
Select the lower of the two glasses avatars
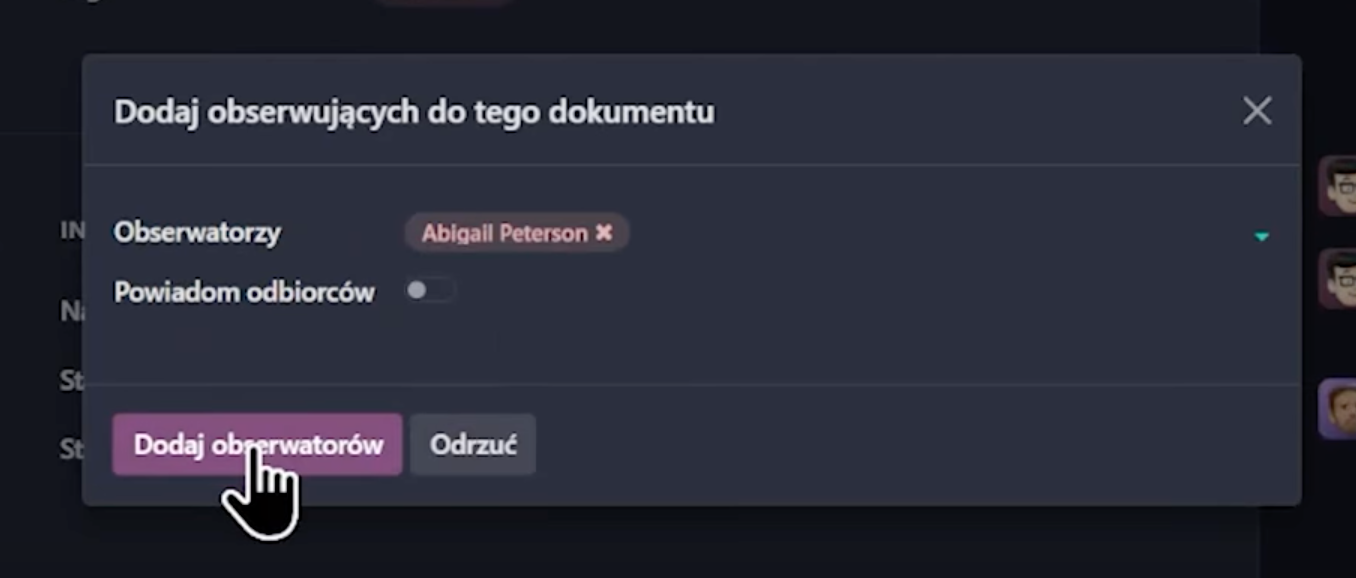(1337, 277)
